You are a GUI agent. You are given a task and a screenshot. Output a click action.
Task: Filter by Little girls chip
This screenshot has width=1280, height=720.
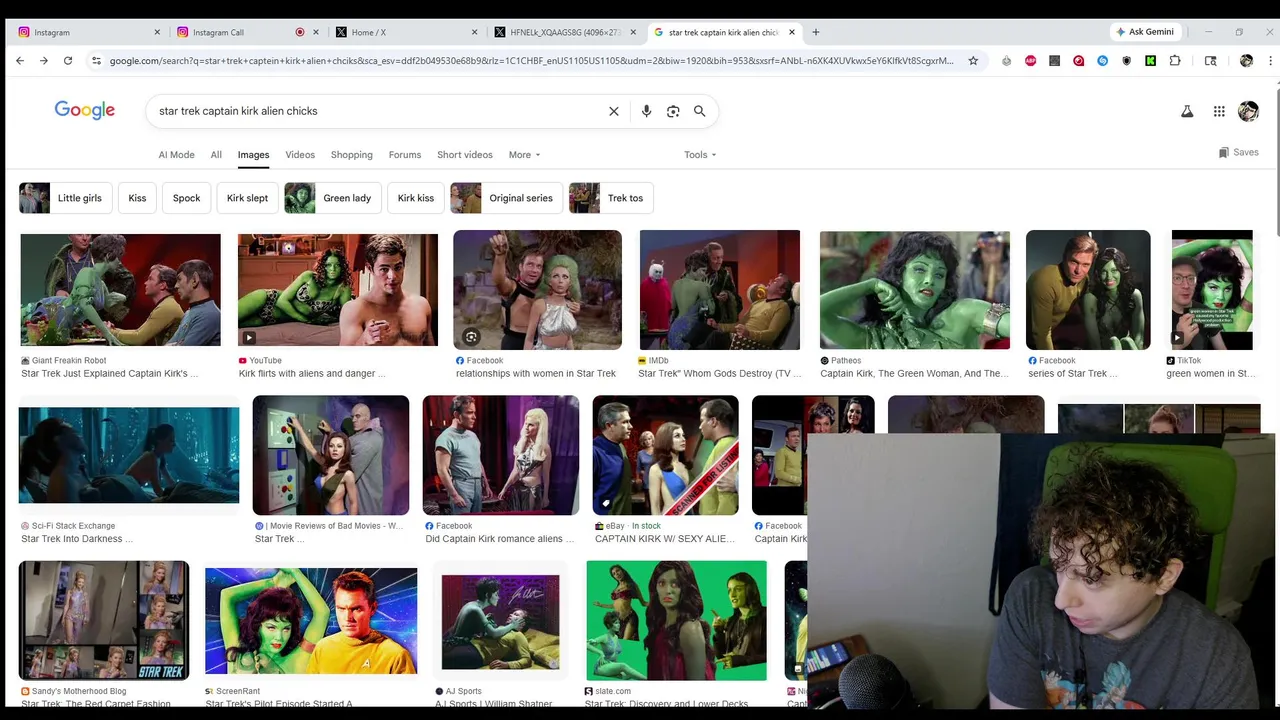(x=65, y=198)
